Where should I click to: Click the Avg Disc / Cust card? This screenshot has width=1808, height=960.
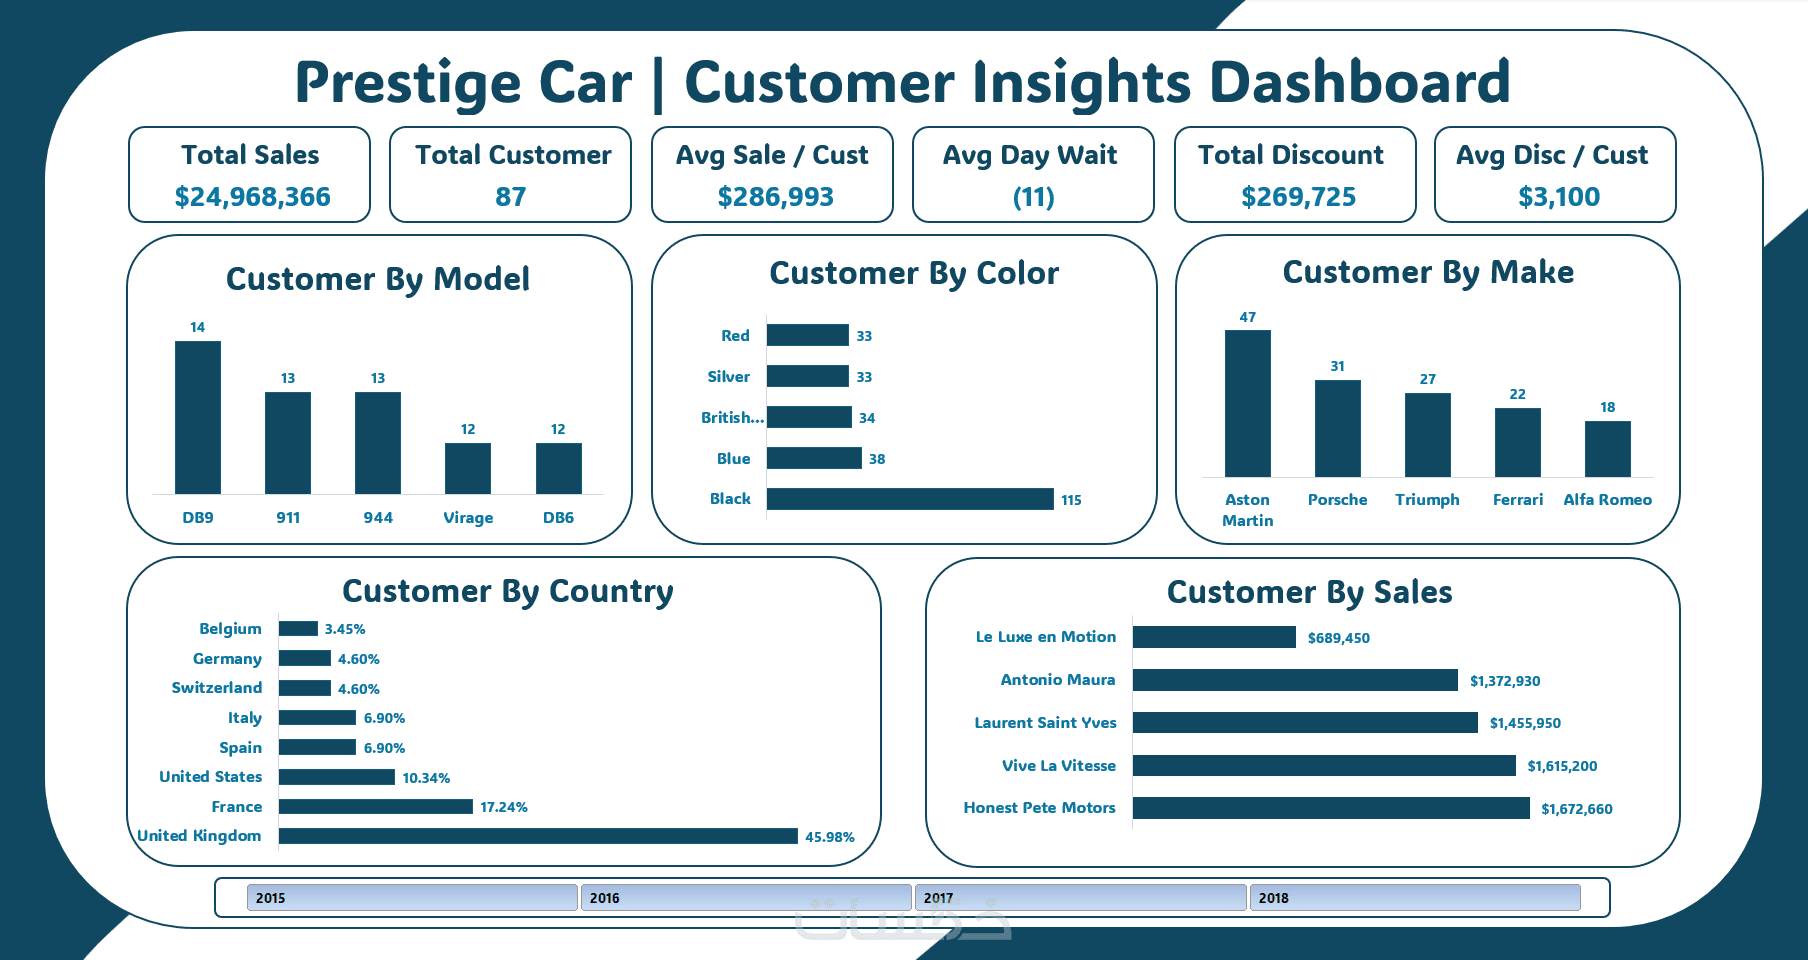pos(1556,175)
